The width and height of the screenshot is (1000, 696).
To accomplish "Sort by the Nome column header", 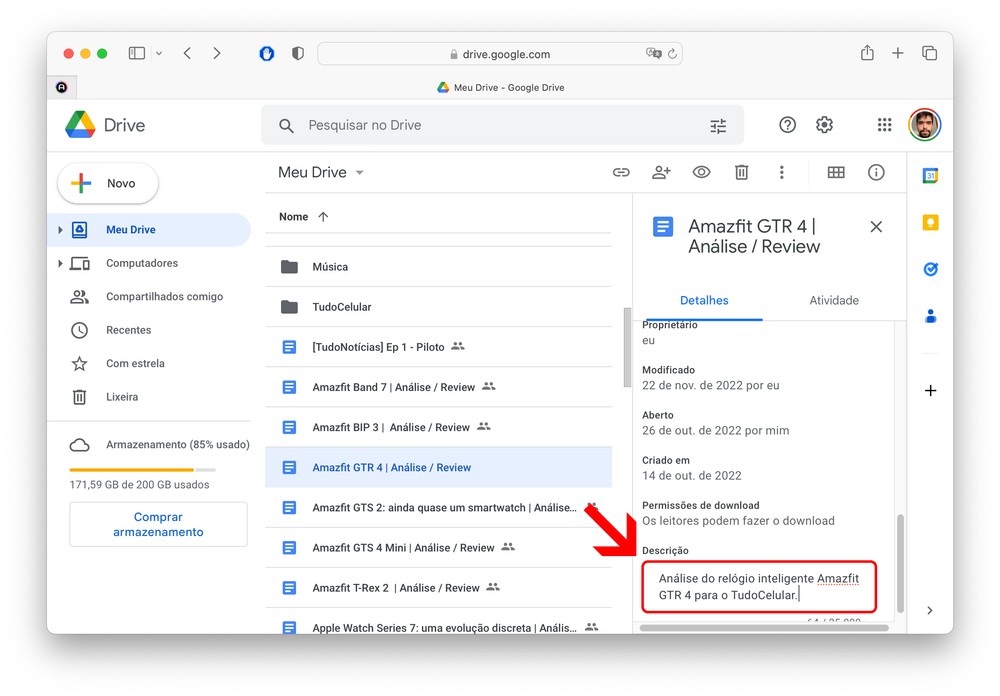I will coord(293,217).
